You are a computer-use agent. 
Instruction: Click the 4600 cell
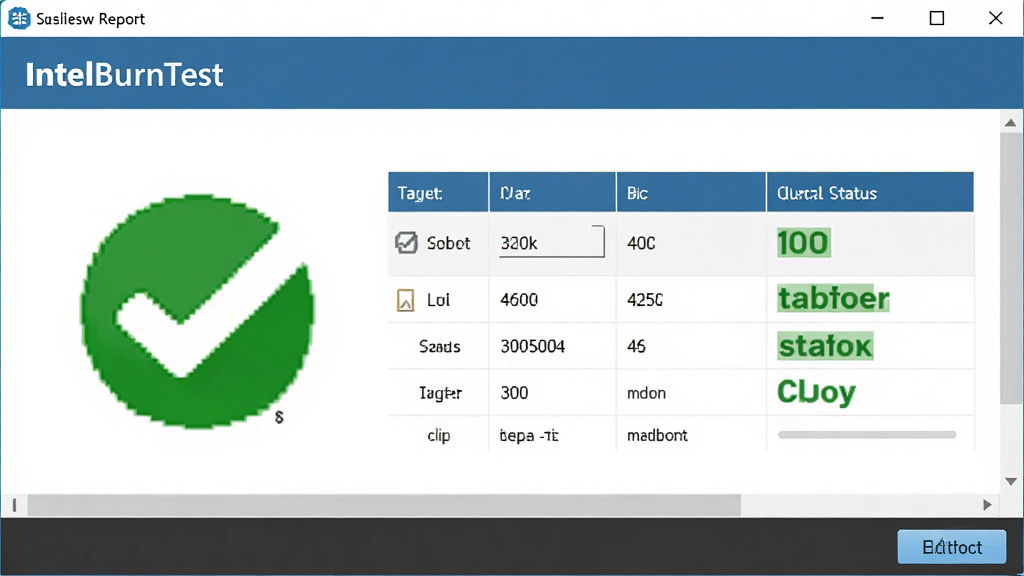519,300
